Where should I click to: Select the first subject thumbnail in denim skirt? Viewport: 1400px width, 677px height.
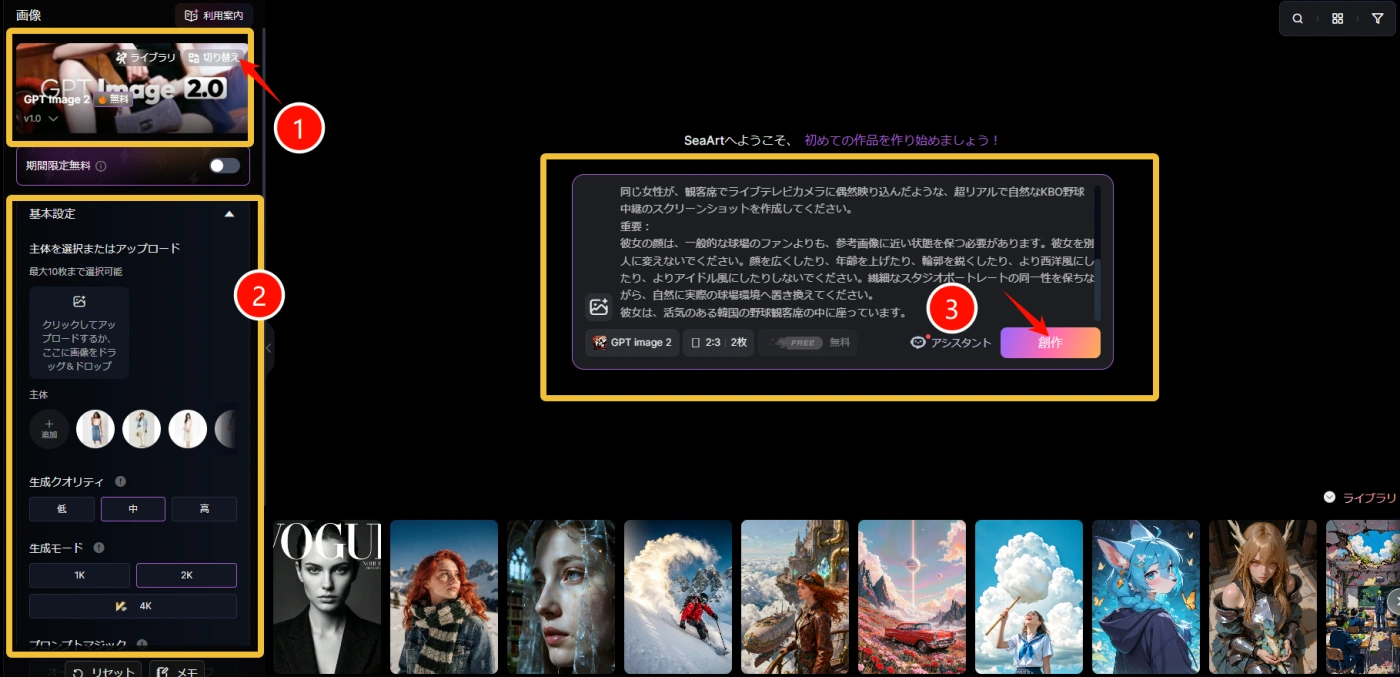point(95,429)
